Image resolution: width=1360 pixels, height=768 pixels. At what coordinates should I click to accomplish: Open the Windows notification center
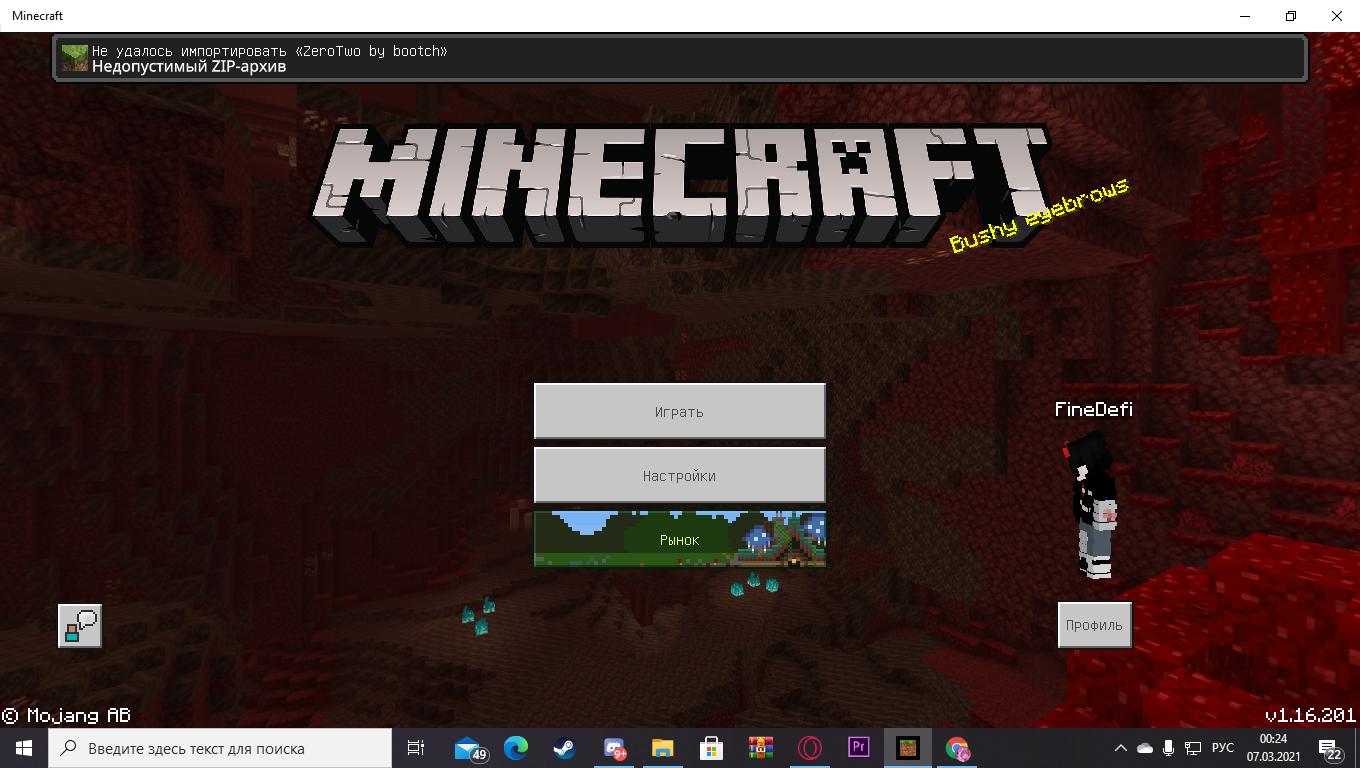tap(1331, 748)
